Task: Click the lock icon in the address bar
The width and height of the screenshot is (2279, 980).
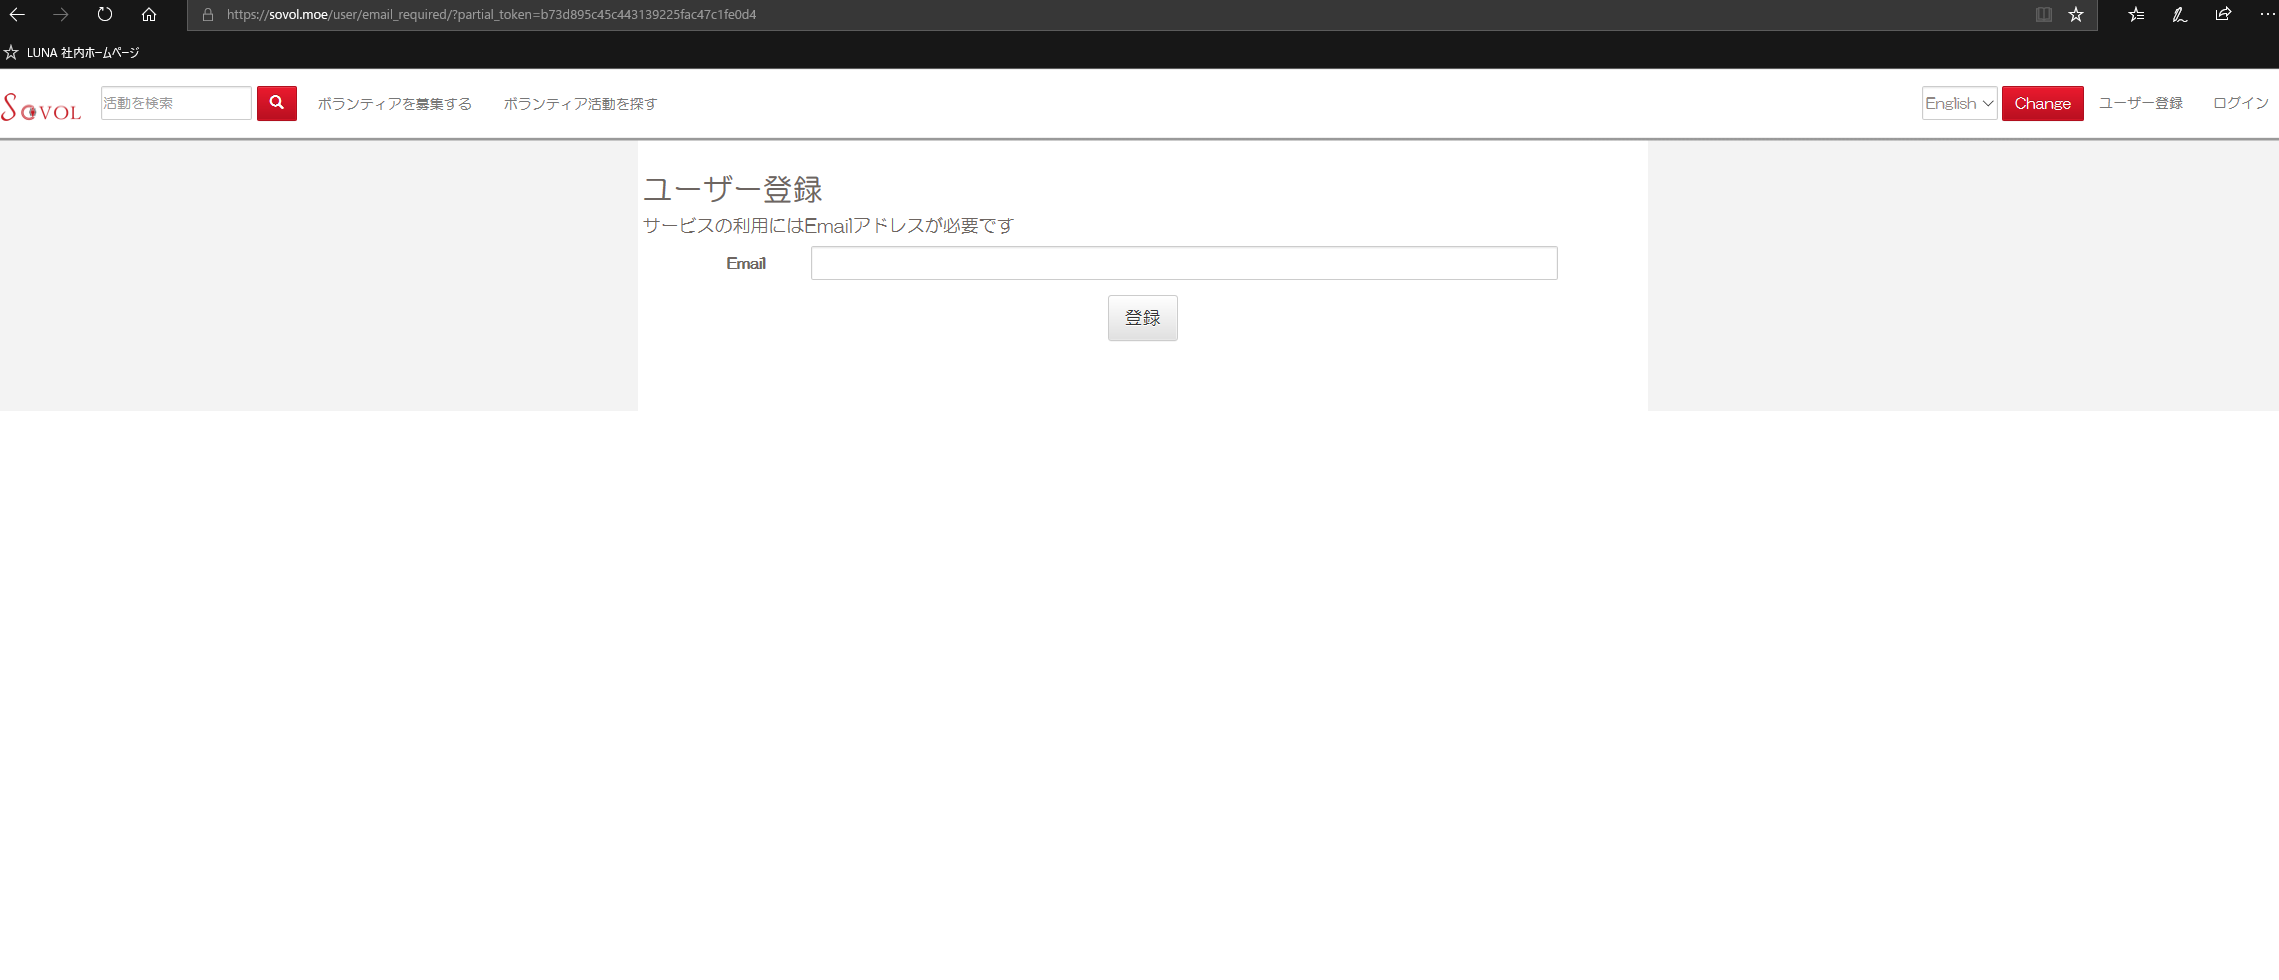Action: (207, 14)
